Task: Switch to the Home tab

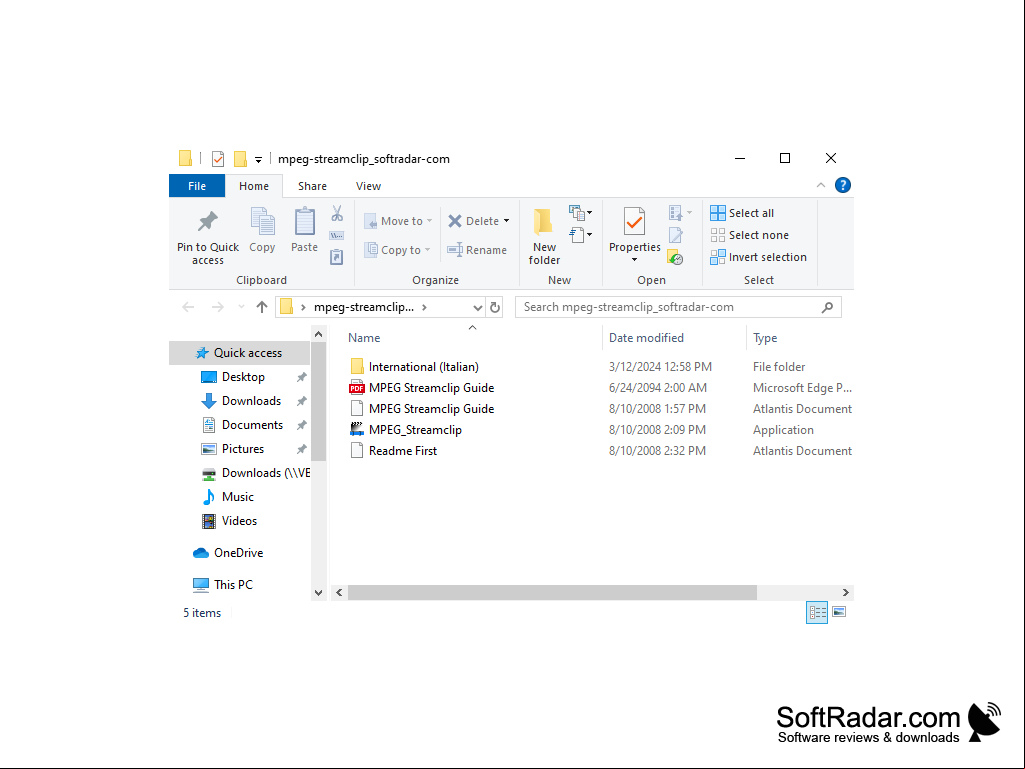Action: [x=254, y=186]
